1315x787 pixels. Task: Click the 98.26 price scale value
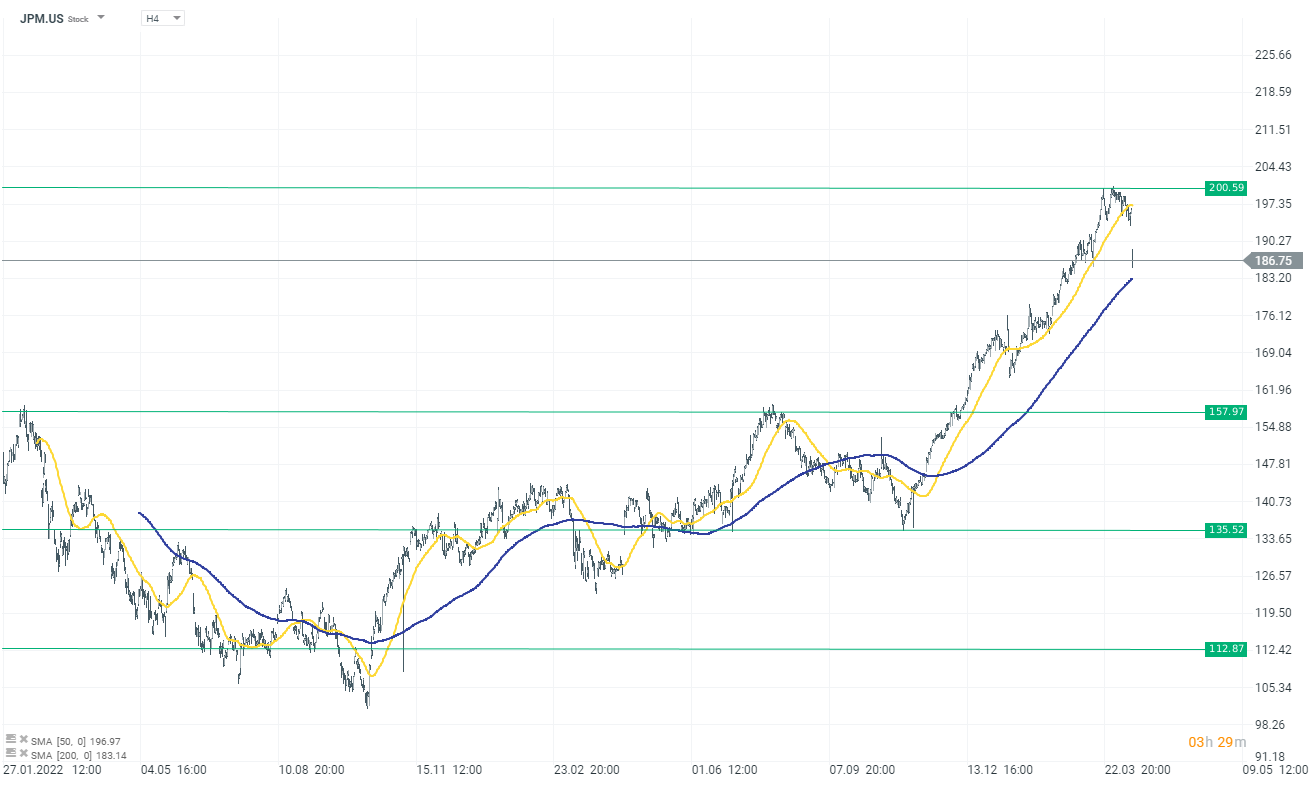tap(1272, 725)
